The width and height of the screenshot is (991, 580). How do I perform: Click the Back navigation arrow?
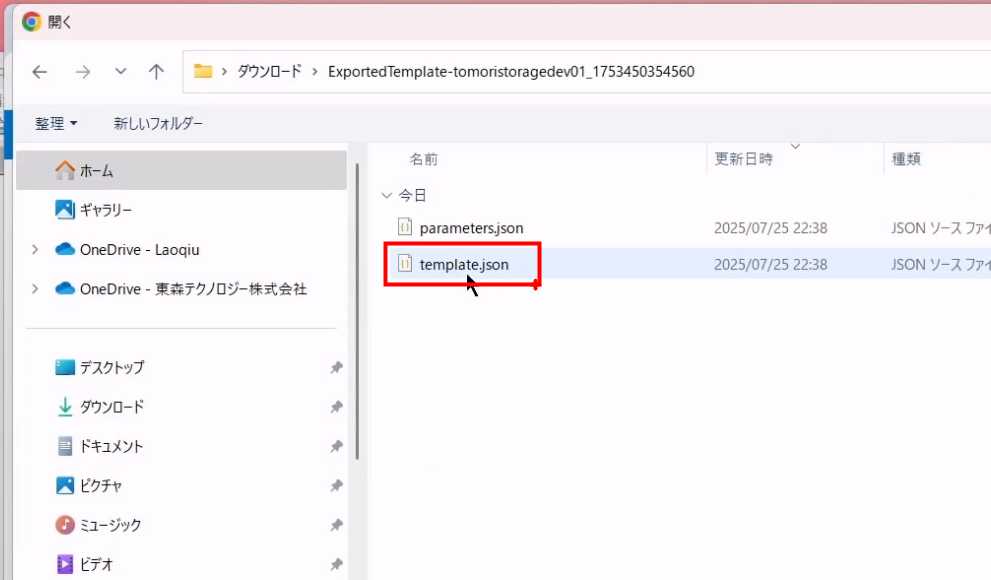point(40,72)
